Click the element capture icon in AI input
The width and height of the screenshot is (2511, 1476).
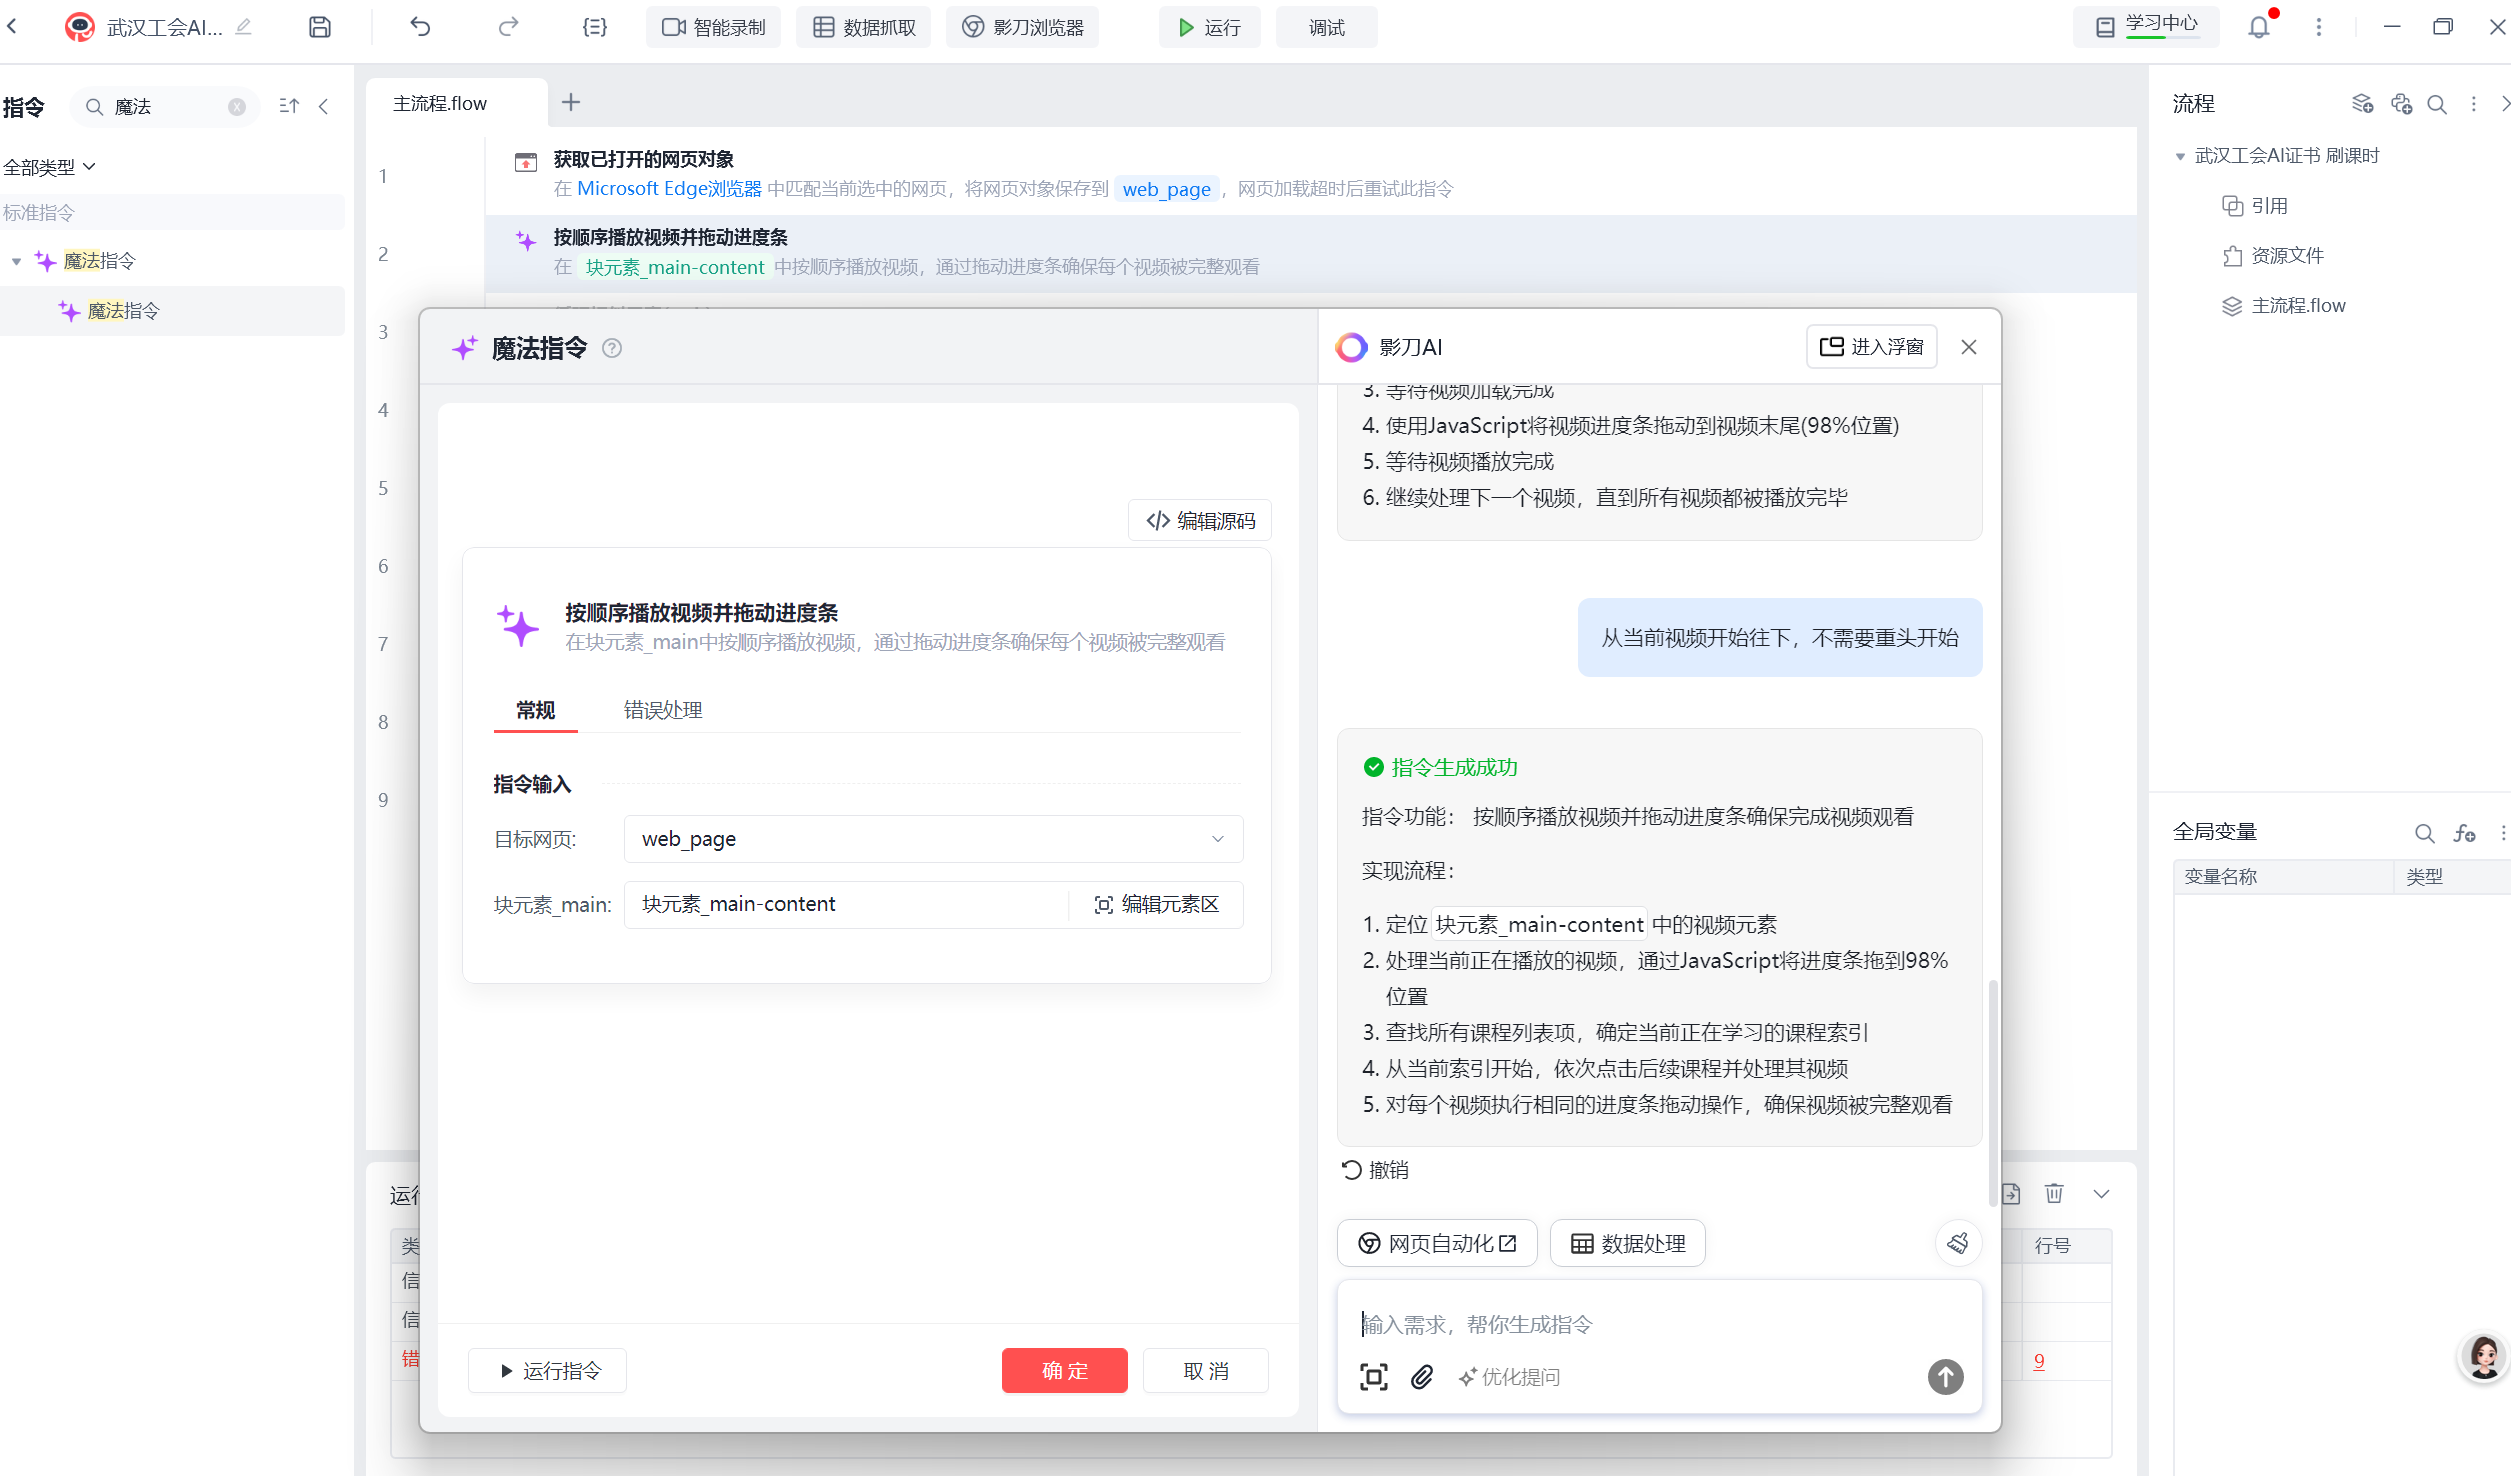coord(1373,1377)
